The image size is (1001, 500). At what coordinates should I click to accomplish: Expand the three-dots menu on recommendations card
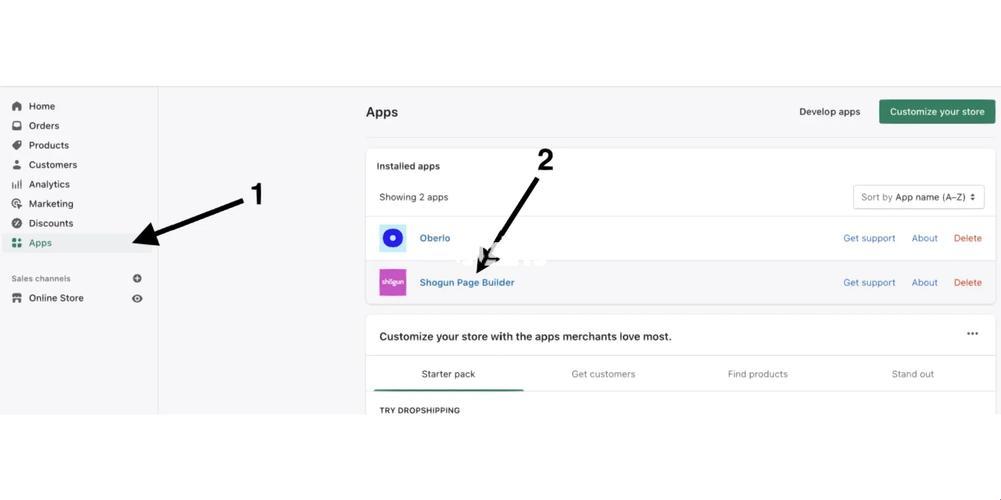pyautogui.click(x=972, y=333)
